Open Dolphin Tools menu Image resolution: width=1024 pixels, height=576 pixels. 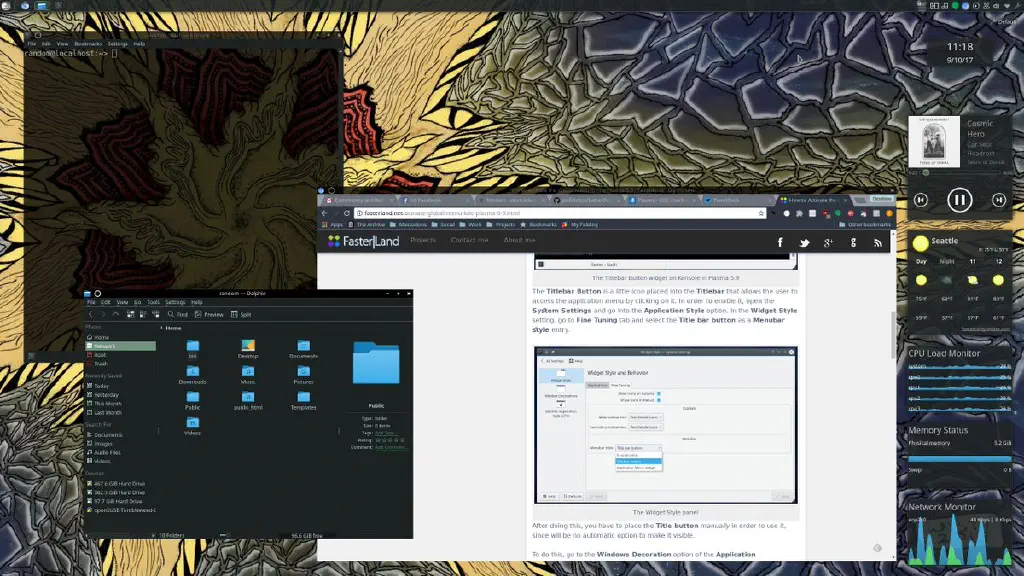(153, 302)
